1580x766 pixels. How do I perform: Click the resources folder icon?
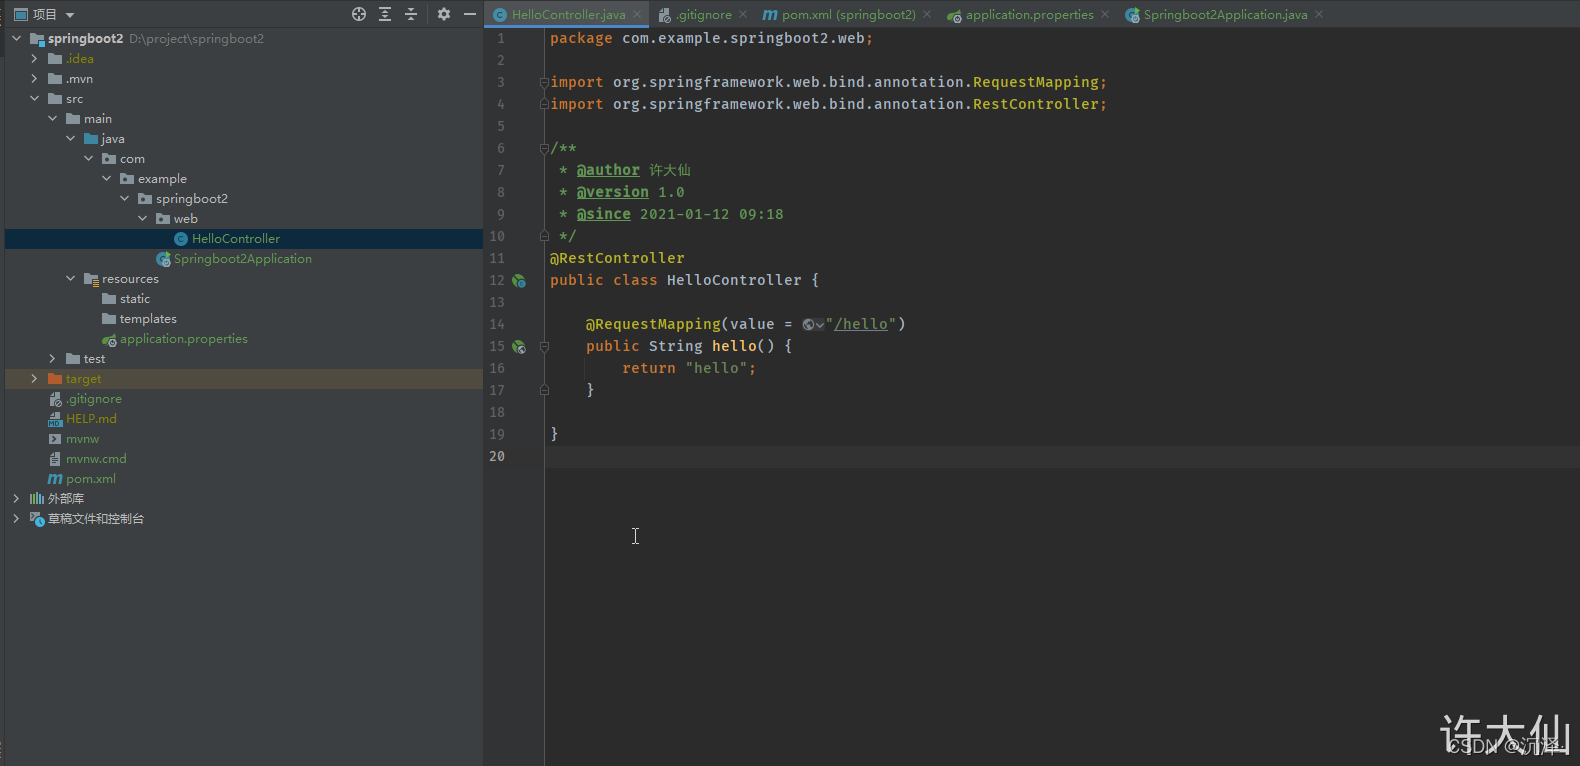pyautogui.click(x=91, y=279)
